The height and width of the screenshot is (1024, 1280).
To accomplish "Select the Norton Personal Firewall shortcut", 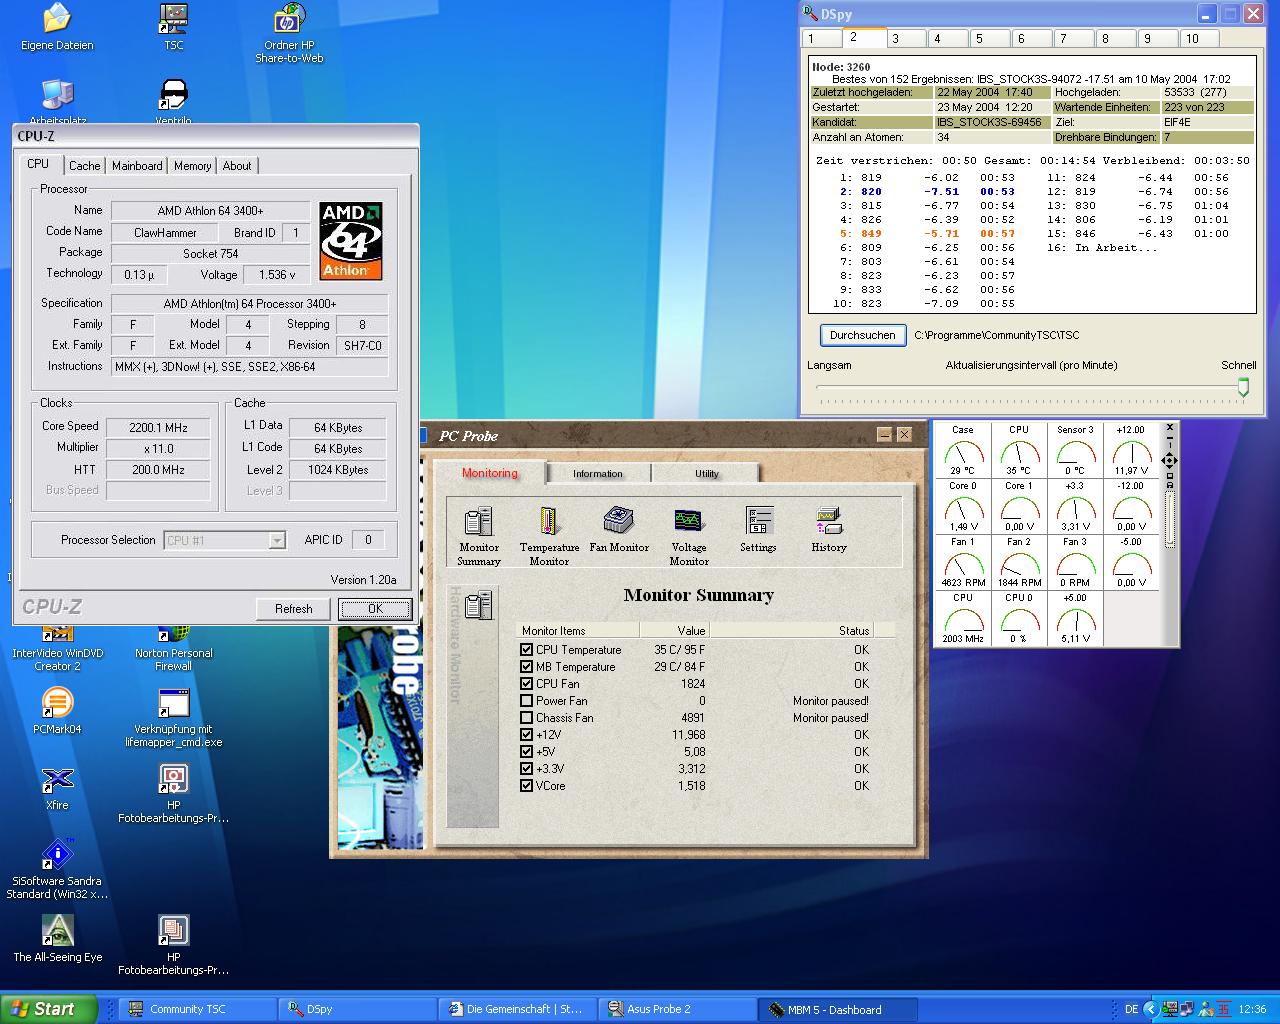I will point(174,647).
